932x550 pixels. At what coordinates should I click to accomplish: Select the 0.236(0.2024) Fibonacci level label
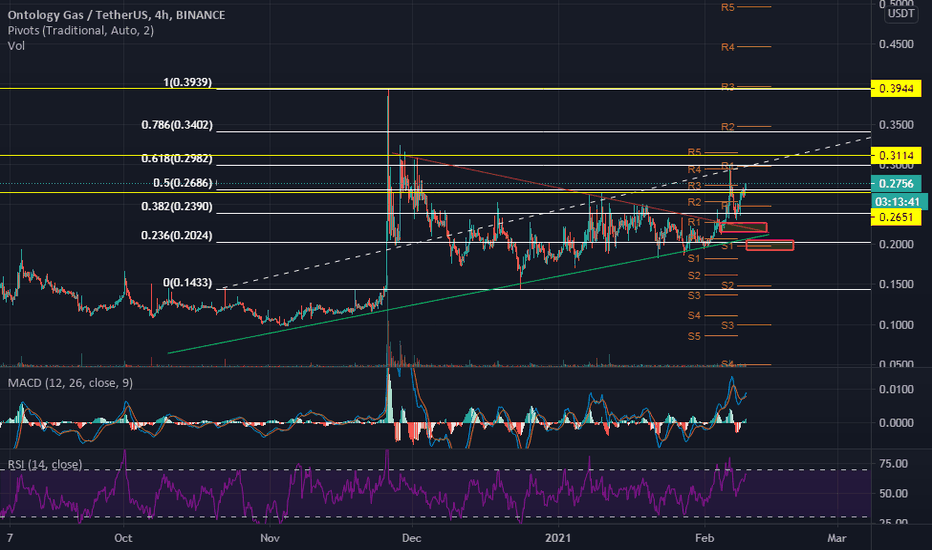click(177, 235)
